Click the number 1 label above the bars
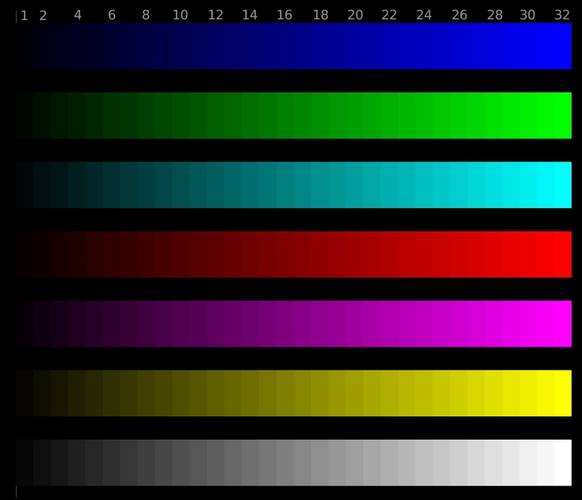The height and width of the screenshot is (500, 582). click(x=24, y=16)
